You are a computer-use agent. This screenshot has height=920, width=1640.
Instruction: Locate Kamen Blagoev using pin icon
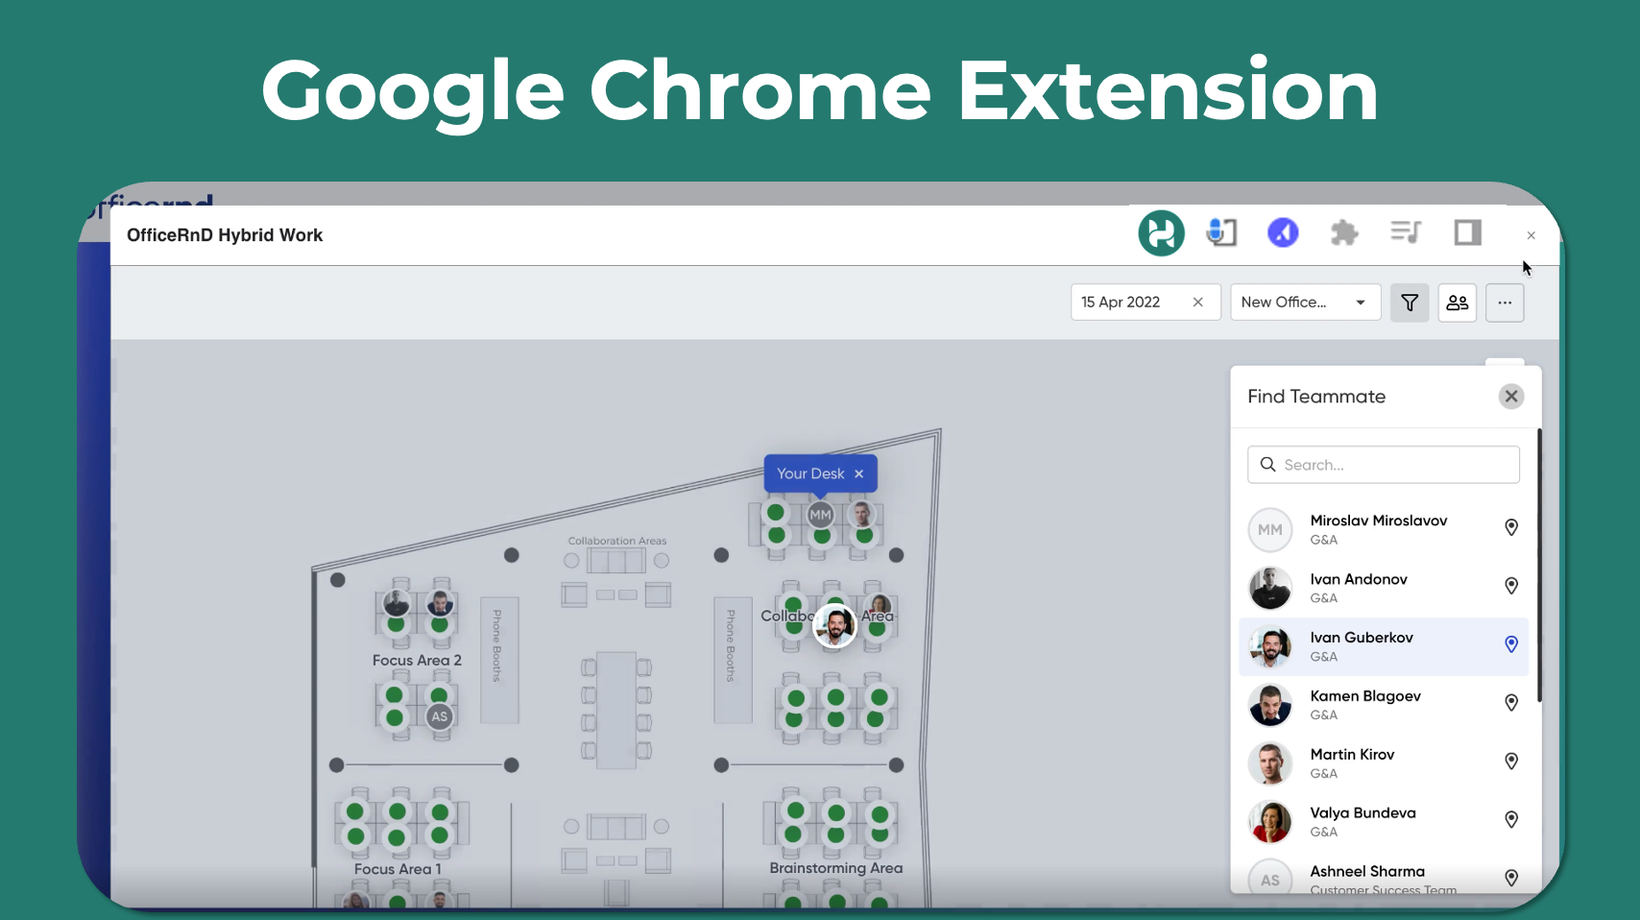coord(1511,703)
